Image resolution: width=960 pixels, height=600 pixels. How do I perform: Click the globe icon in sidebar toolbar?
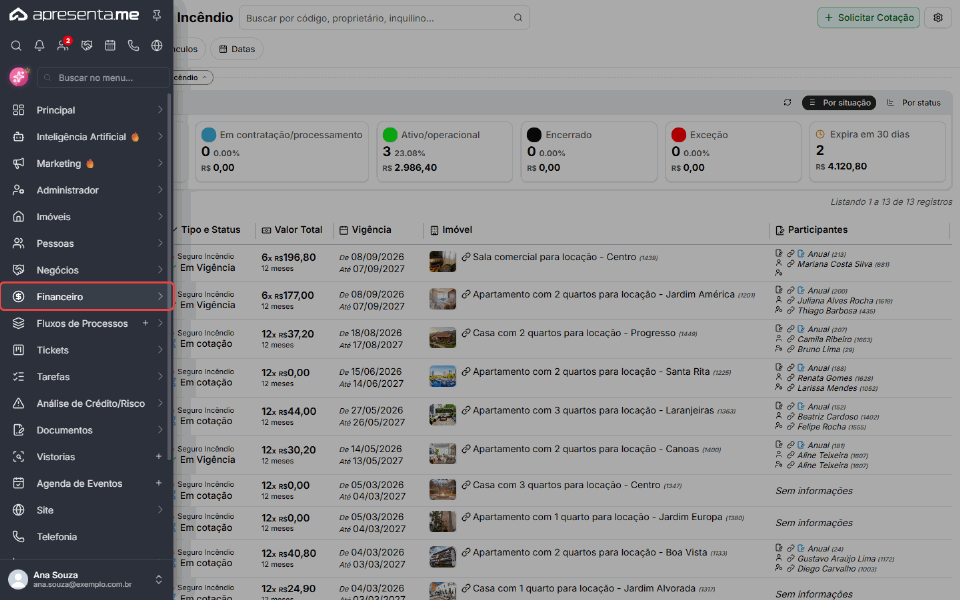click(x=157, y=45)
